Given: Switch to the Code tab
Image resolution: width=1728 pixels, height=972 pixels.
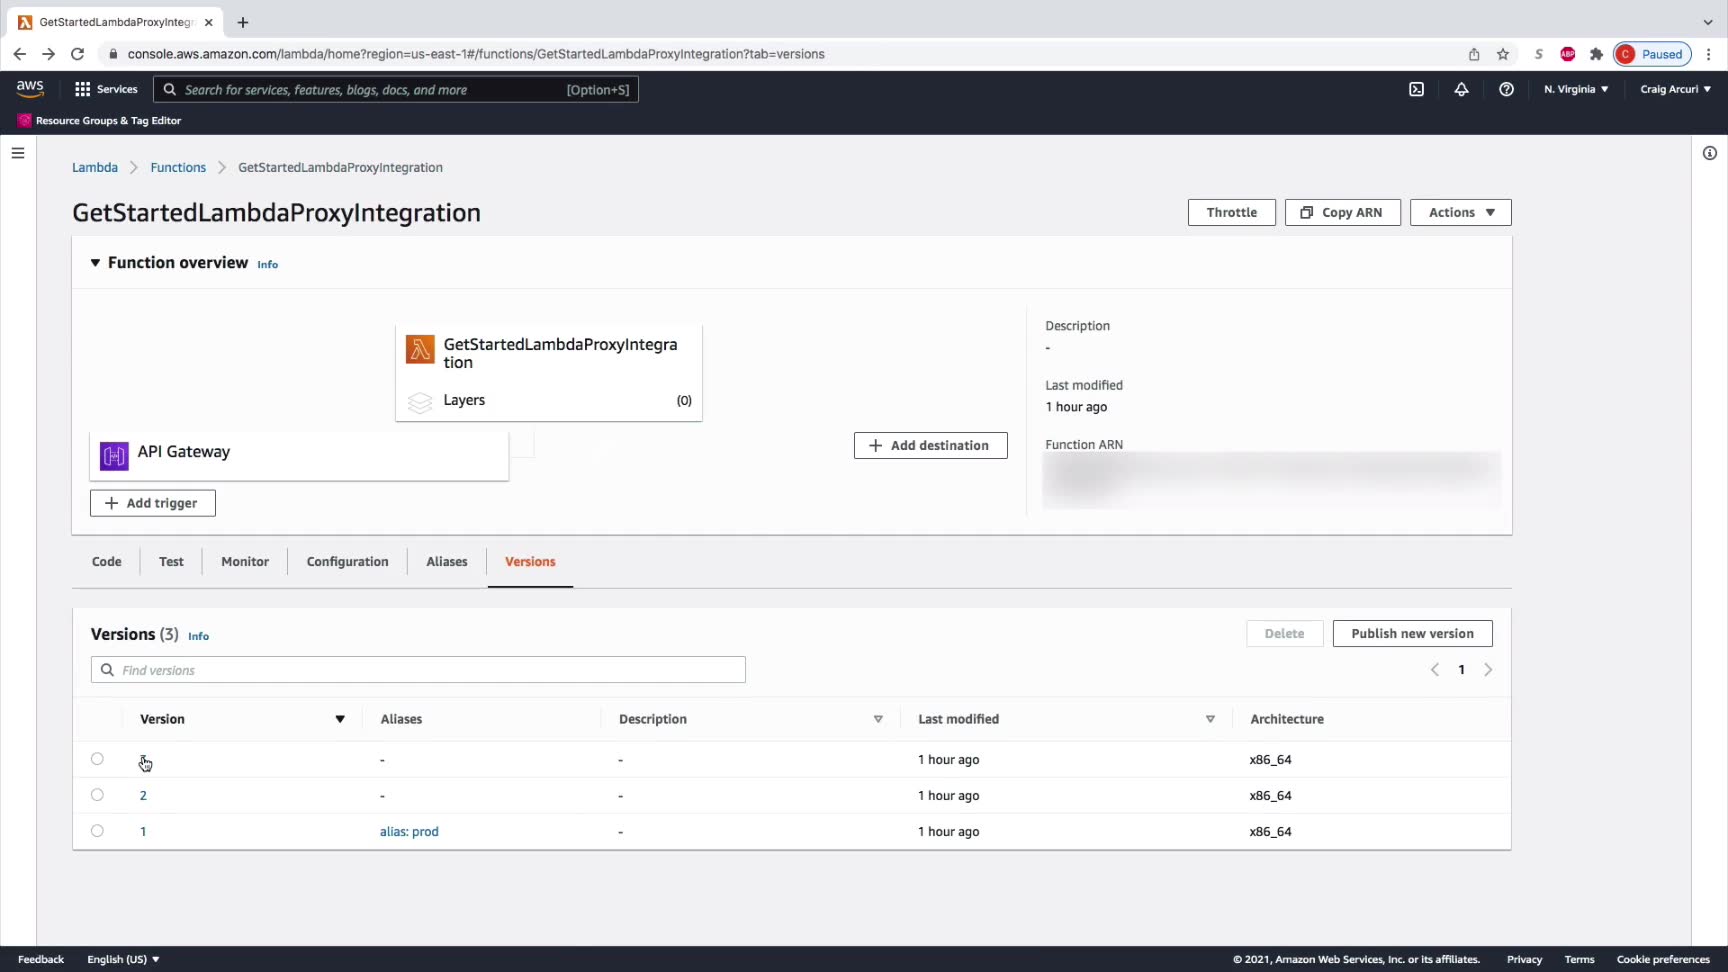Looking at the screenshot, I should coord(107,562).
